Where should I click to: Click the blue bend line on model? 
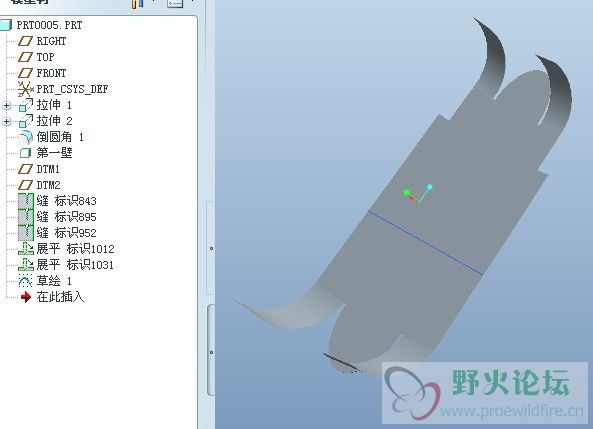tap(426, 242)
